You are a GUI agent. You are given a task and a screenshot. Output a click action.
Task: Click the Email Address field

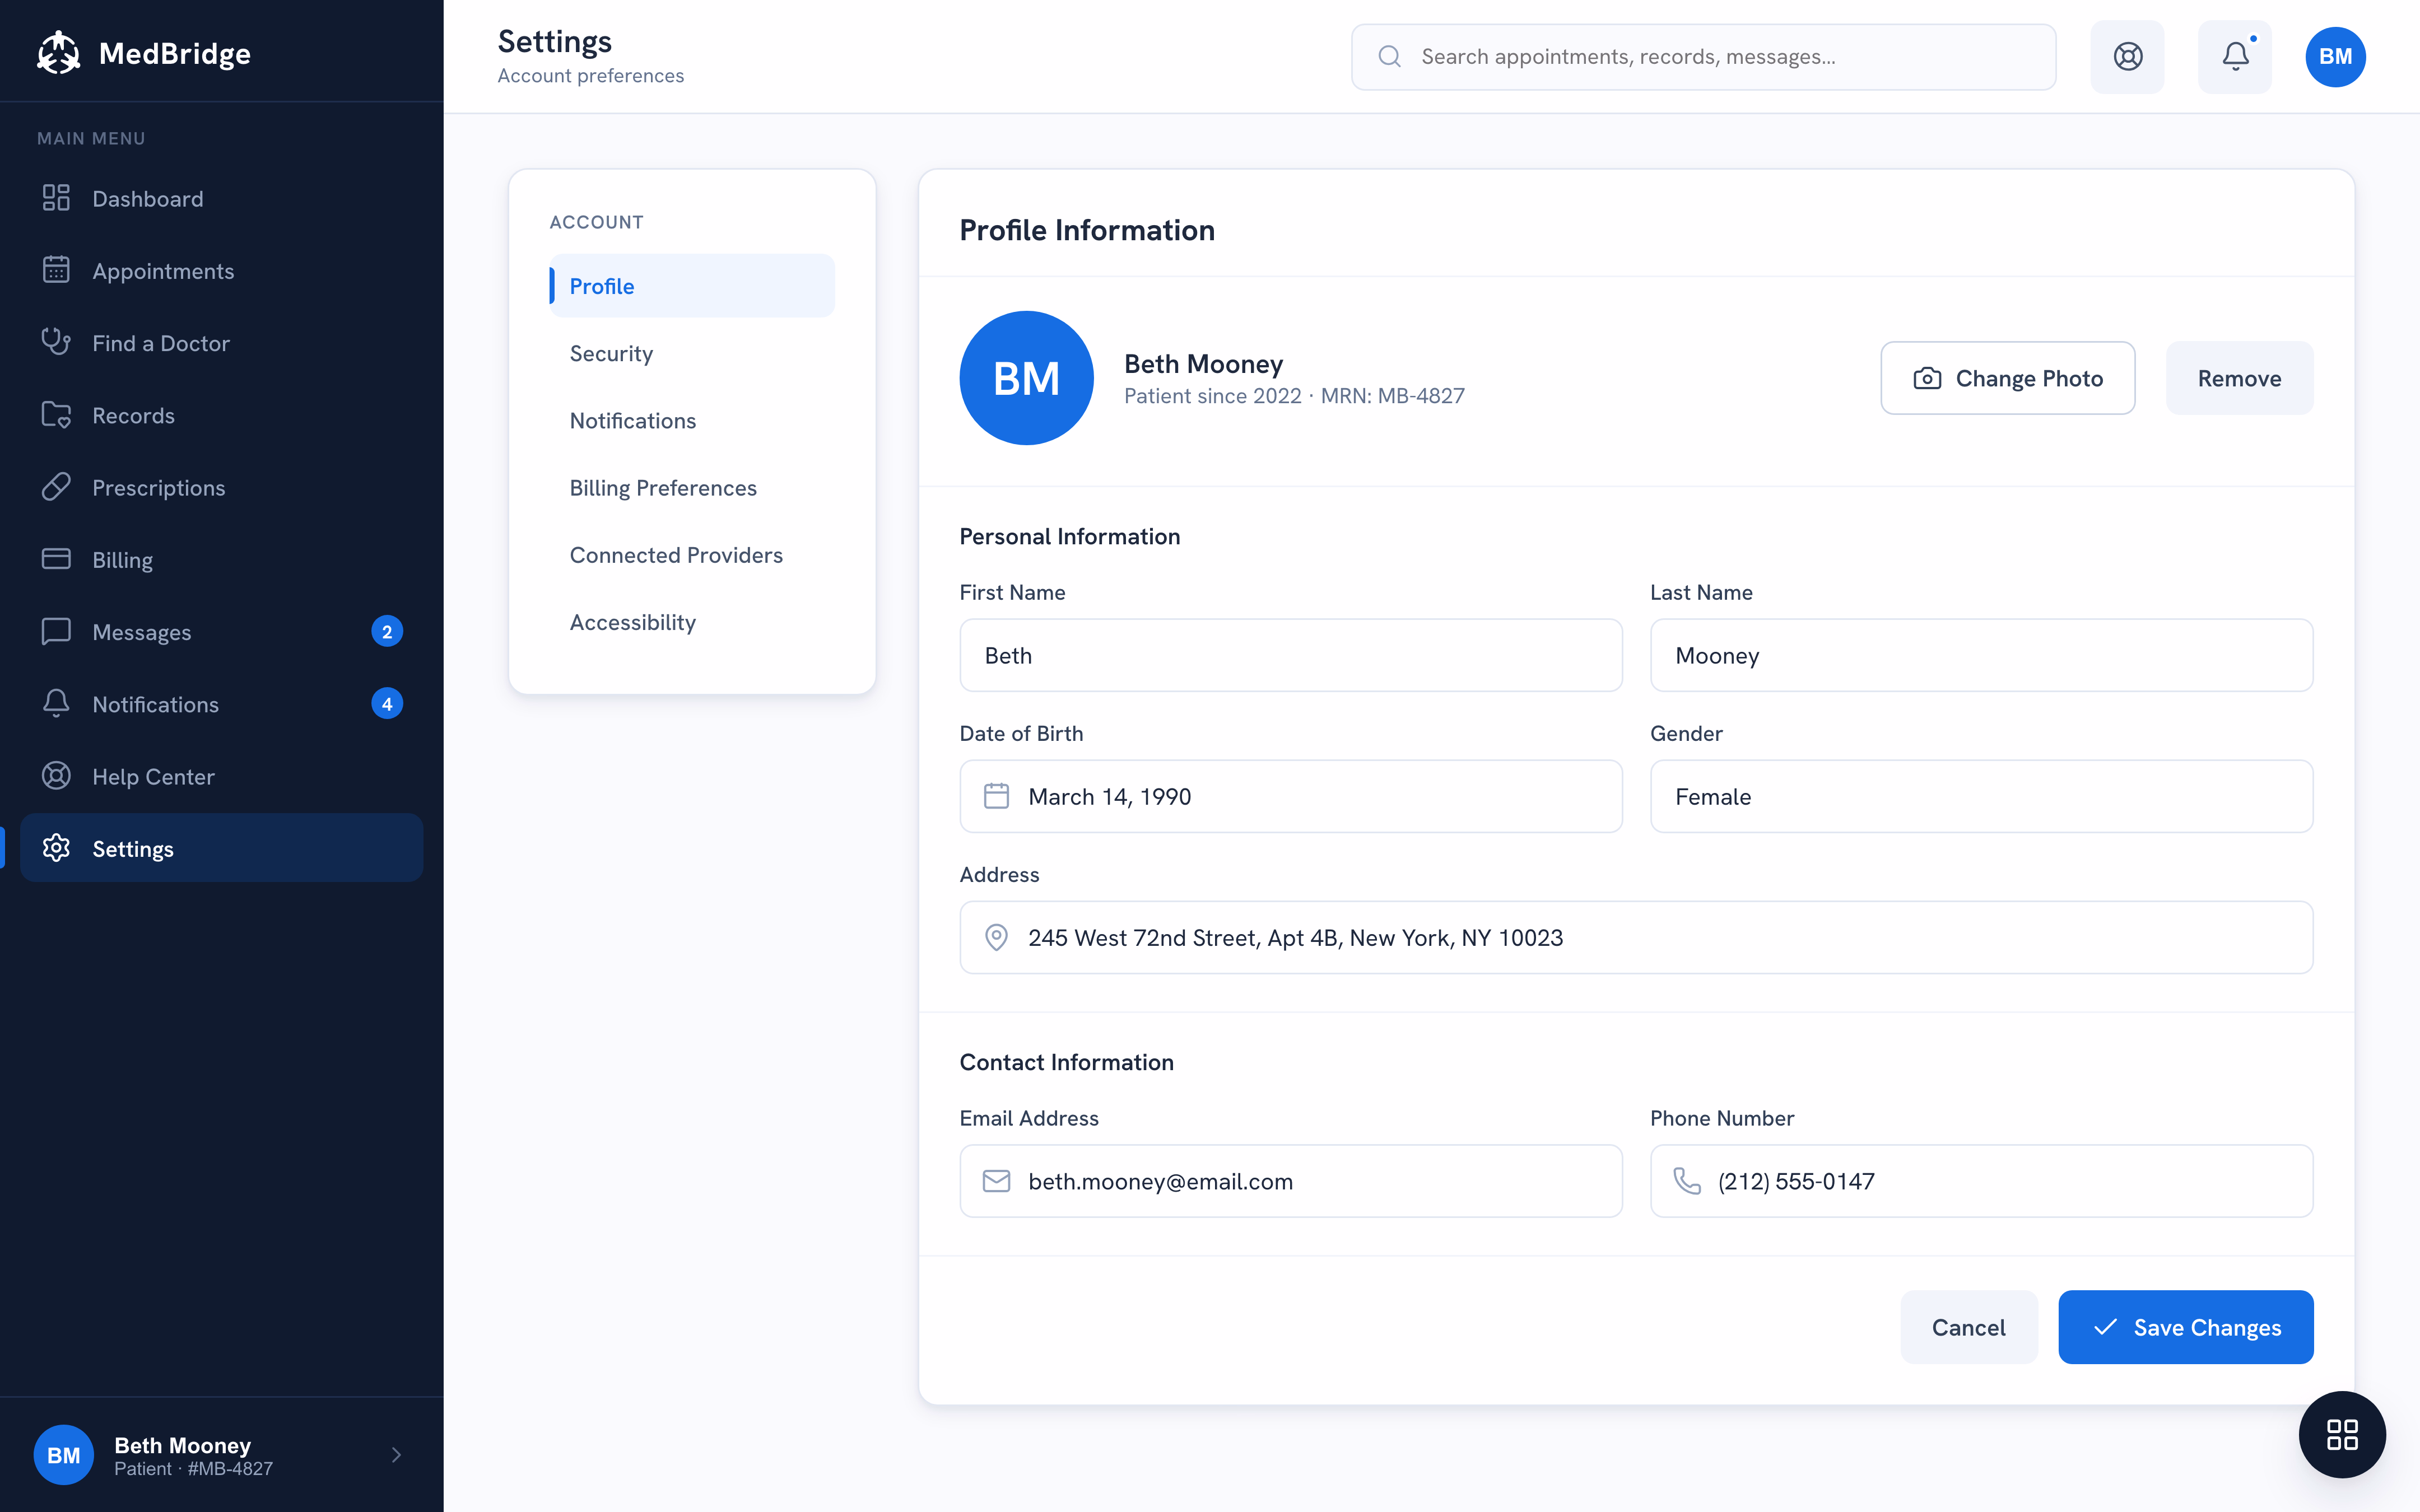pyautogui.click(x=1290, y=1181)
